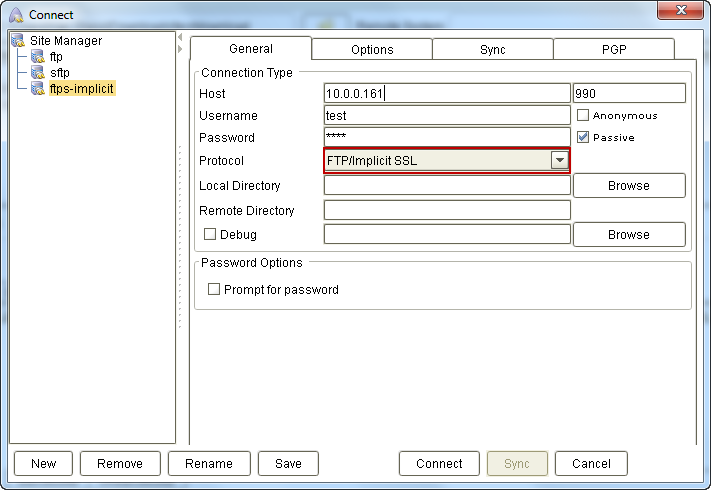
Task: Click the Remote Directory input field
Action: click(447, 210)
